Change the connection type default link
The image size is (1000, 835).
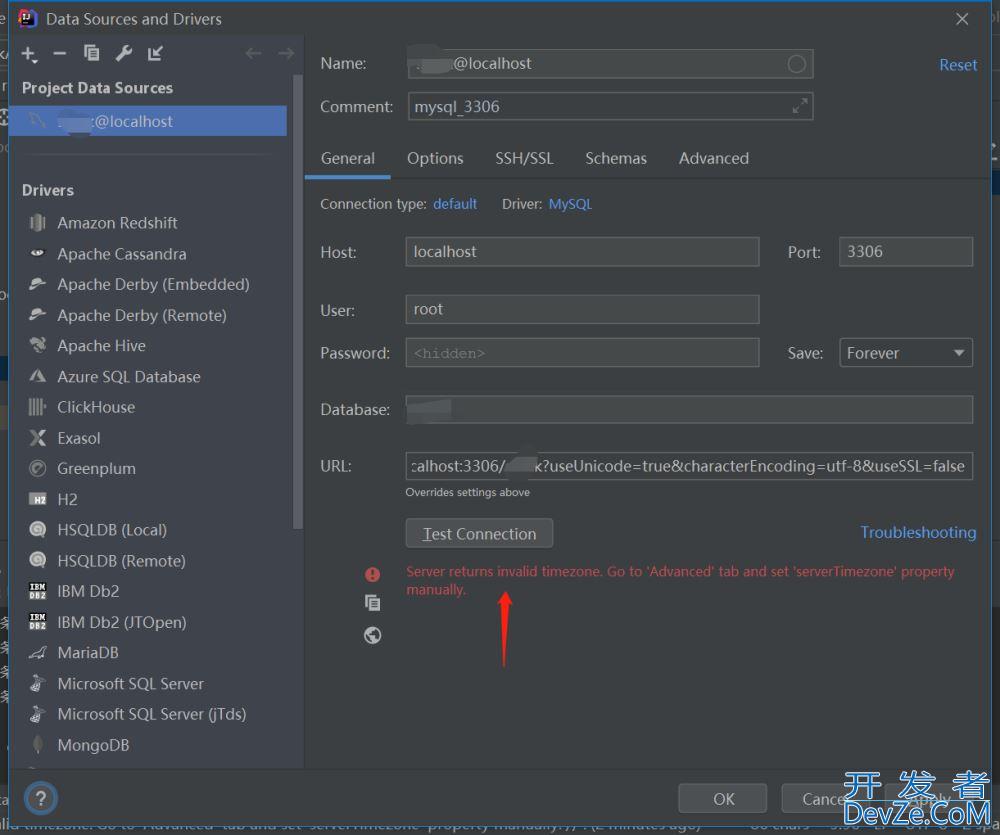[x=455, y=204]
